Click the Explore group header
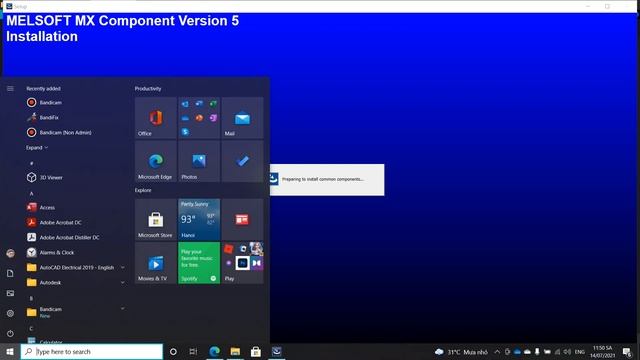The image size is (640, 360). click(143, 190)
